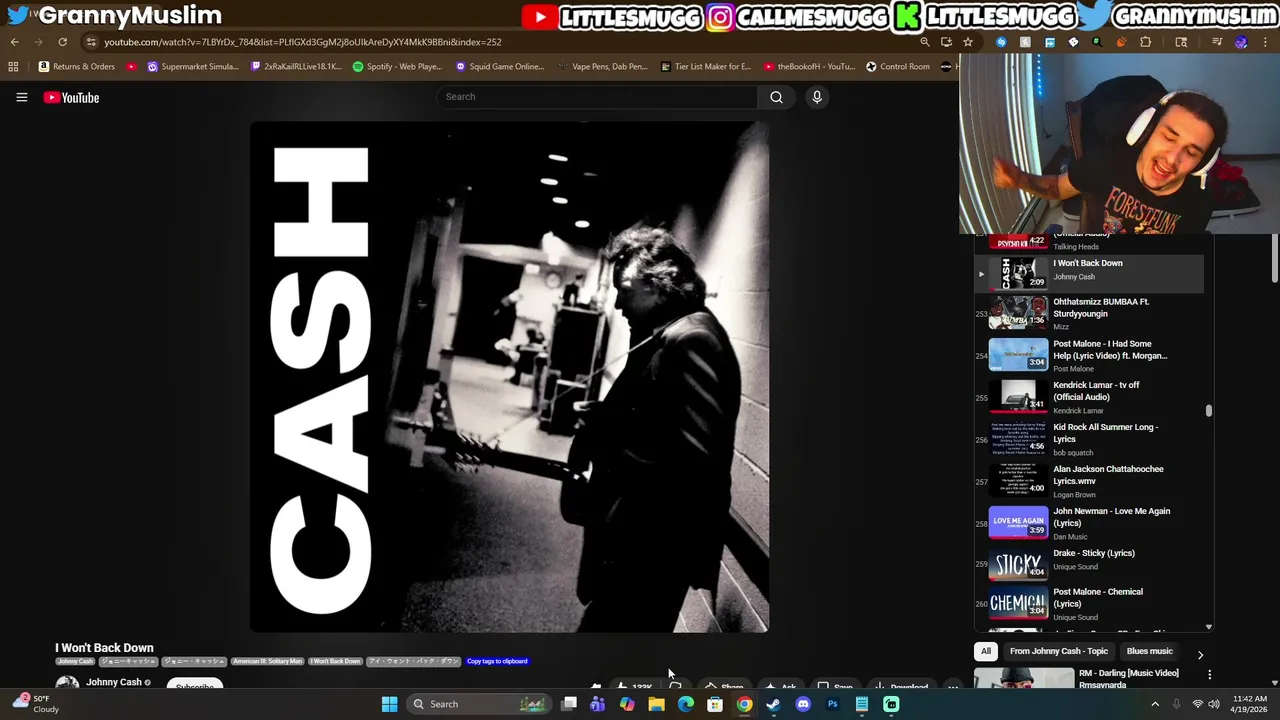Open the Post Malone I Had Some Help thumbnail
Viewport: 1280px width, 720px height.
point(1018,355)
